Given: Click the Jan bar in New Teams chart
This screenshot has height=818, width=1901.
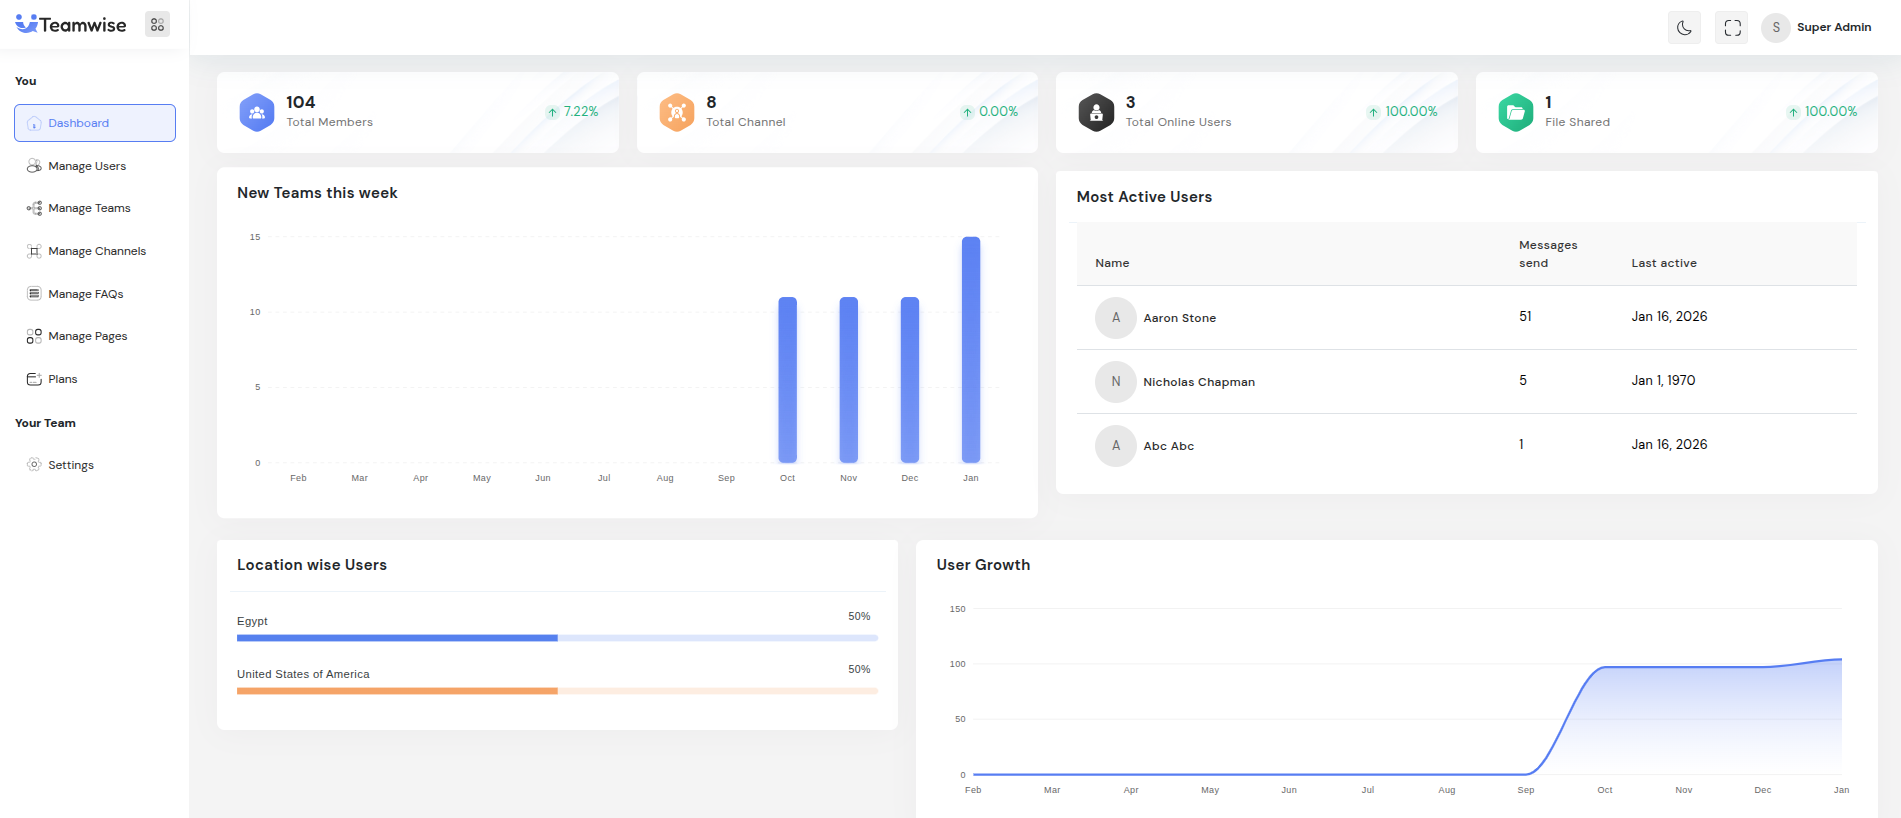Looking at the screenshot, I should (x=970, y=350).
